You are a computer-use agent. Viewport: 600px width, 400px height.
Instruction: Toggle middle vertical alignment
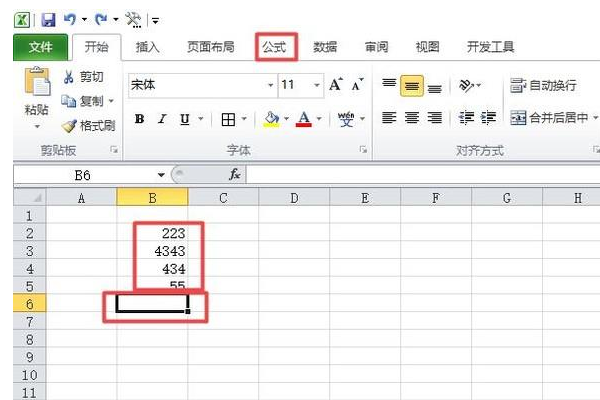click(x=412, y=85)
